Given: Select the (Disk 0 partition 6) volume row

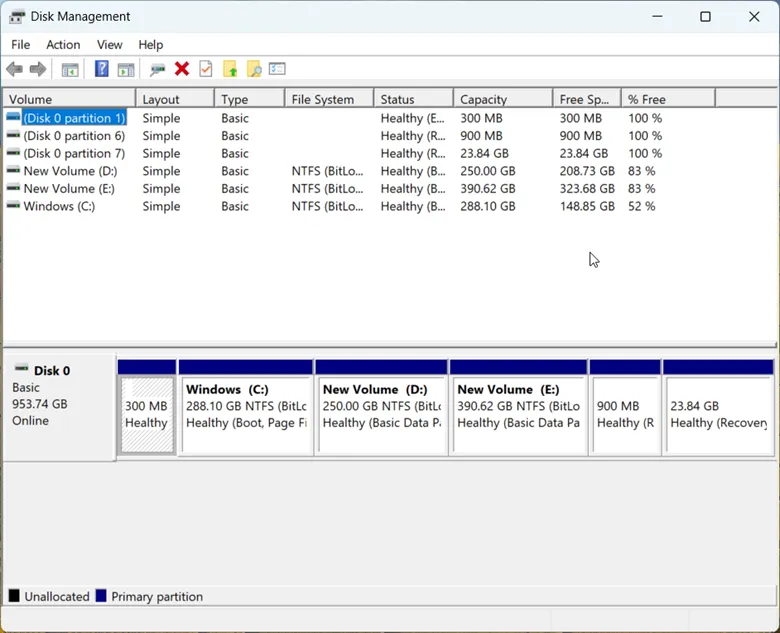Looking at the screenshot, I should (x=74, y=136).
